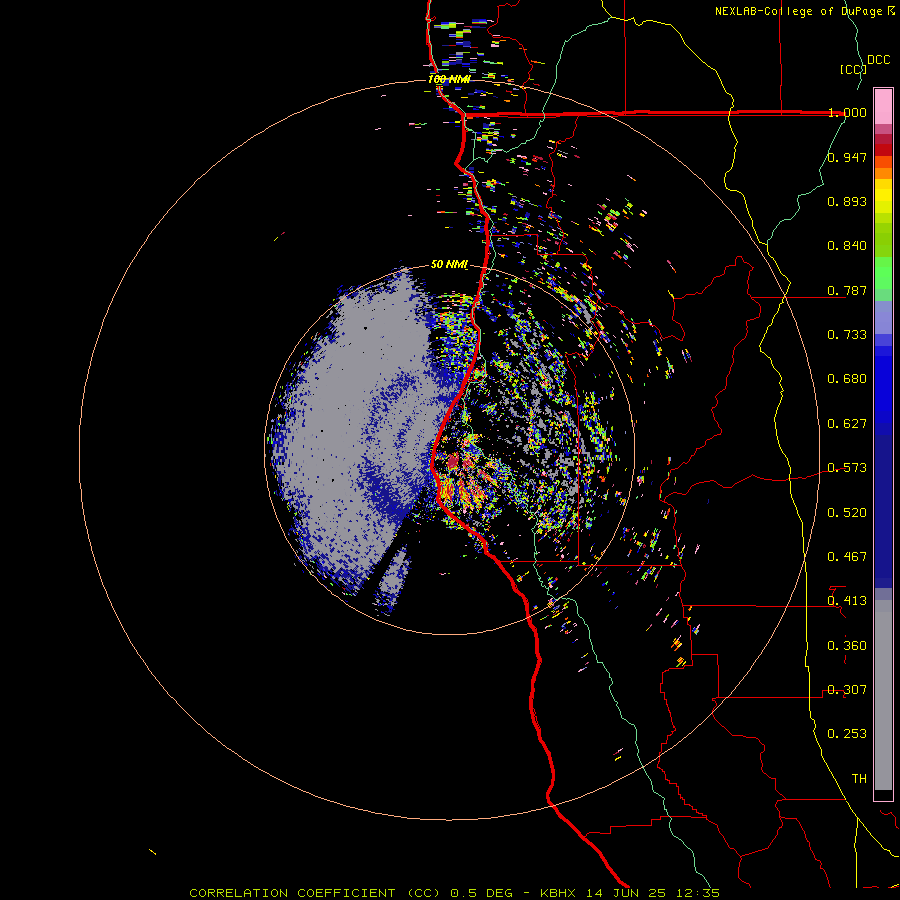
Task: Pick the light pink segment atop the color bar
Action: [x=883, y=106]
